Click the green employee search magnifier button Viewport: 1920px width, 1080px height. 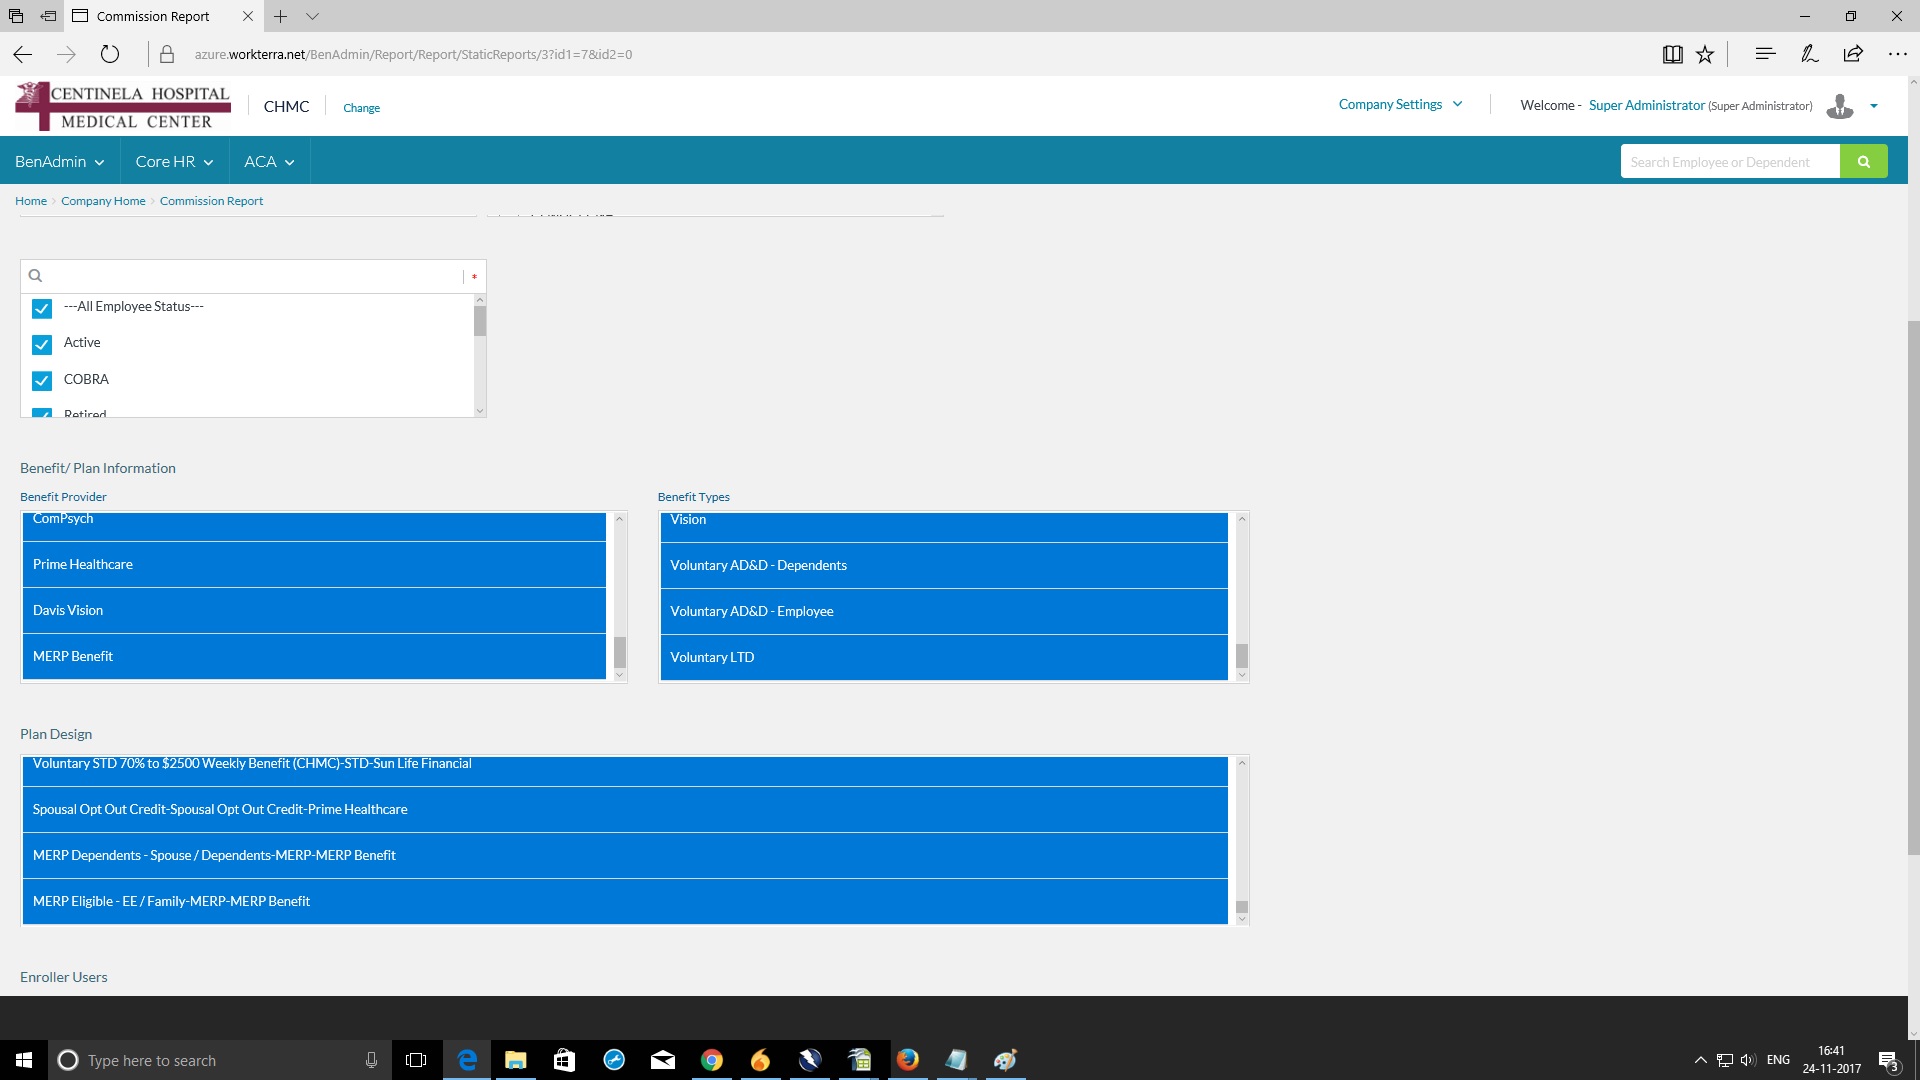pyautogui.click(x=1863, y=161)
